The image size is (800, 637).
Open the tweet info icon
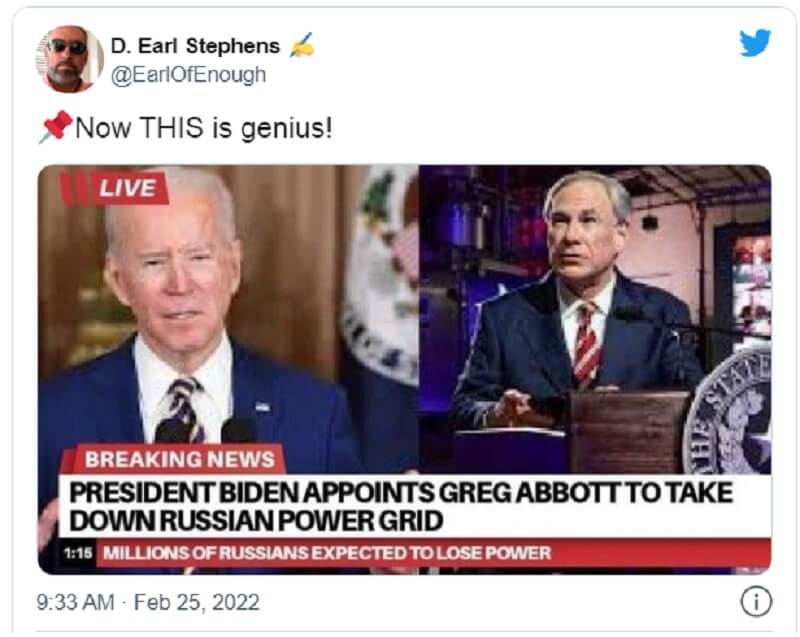tap(756, 602)
